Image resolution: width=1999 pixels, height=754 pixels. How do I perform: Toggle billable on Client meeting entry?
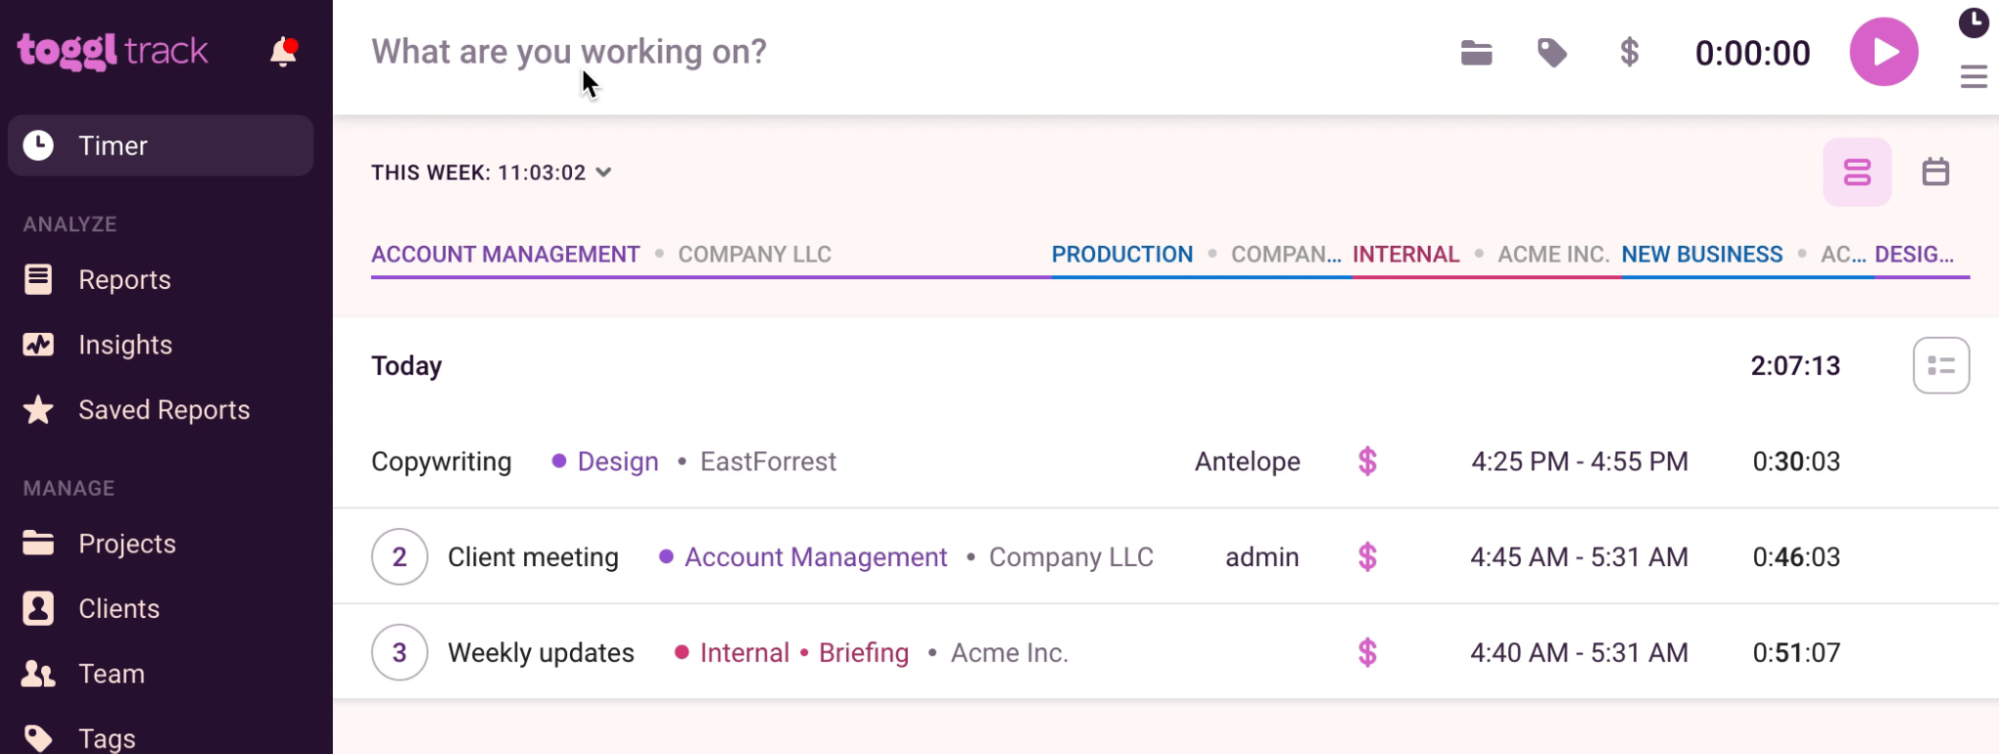[1367, 557]
